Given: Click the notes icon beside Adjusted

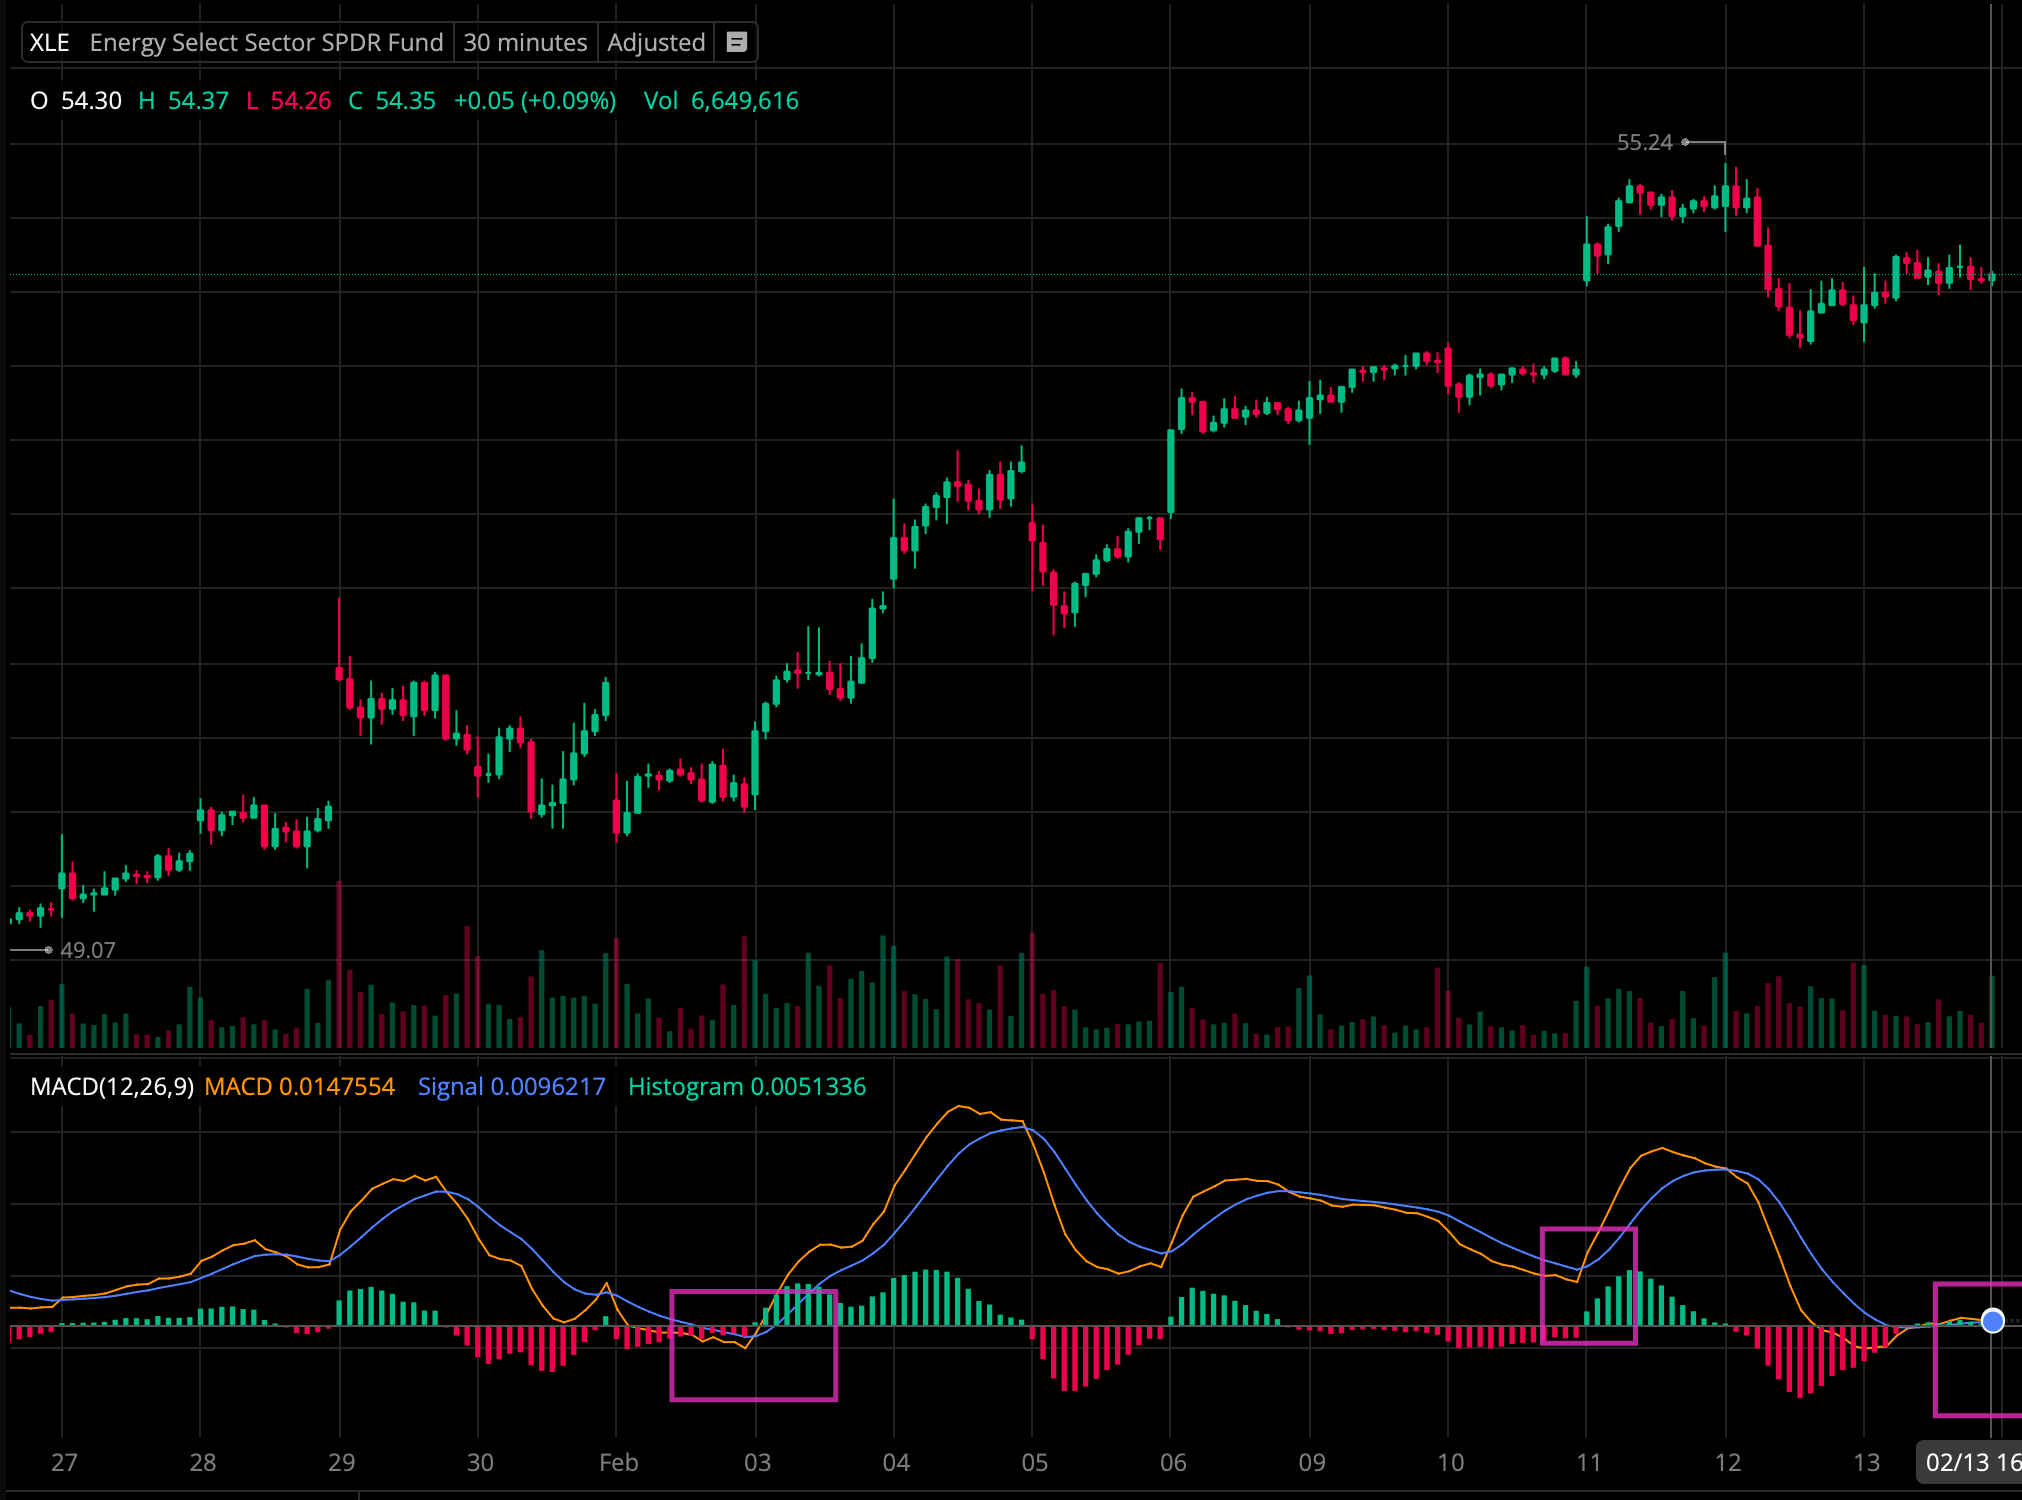Looking at the screenshot, I should [x=736, y=42].
